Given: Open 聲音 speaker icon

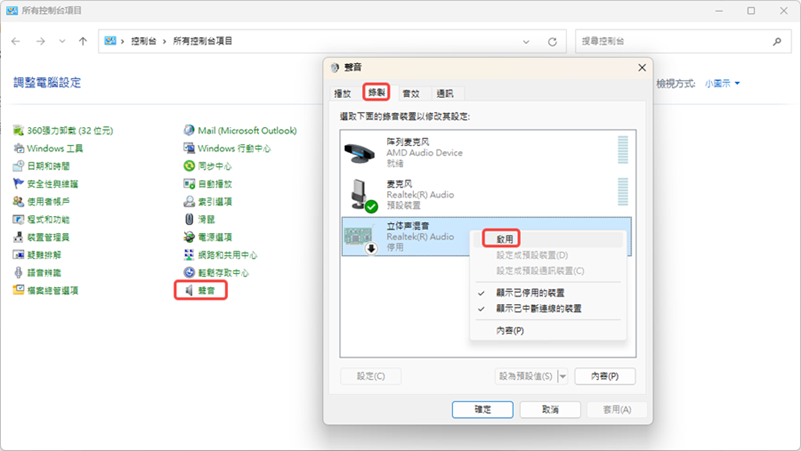Looking at the screenshot, I should pos(189,290).
